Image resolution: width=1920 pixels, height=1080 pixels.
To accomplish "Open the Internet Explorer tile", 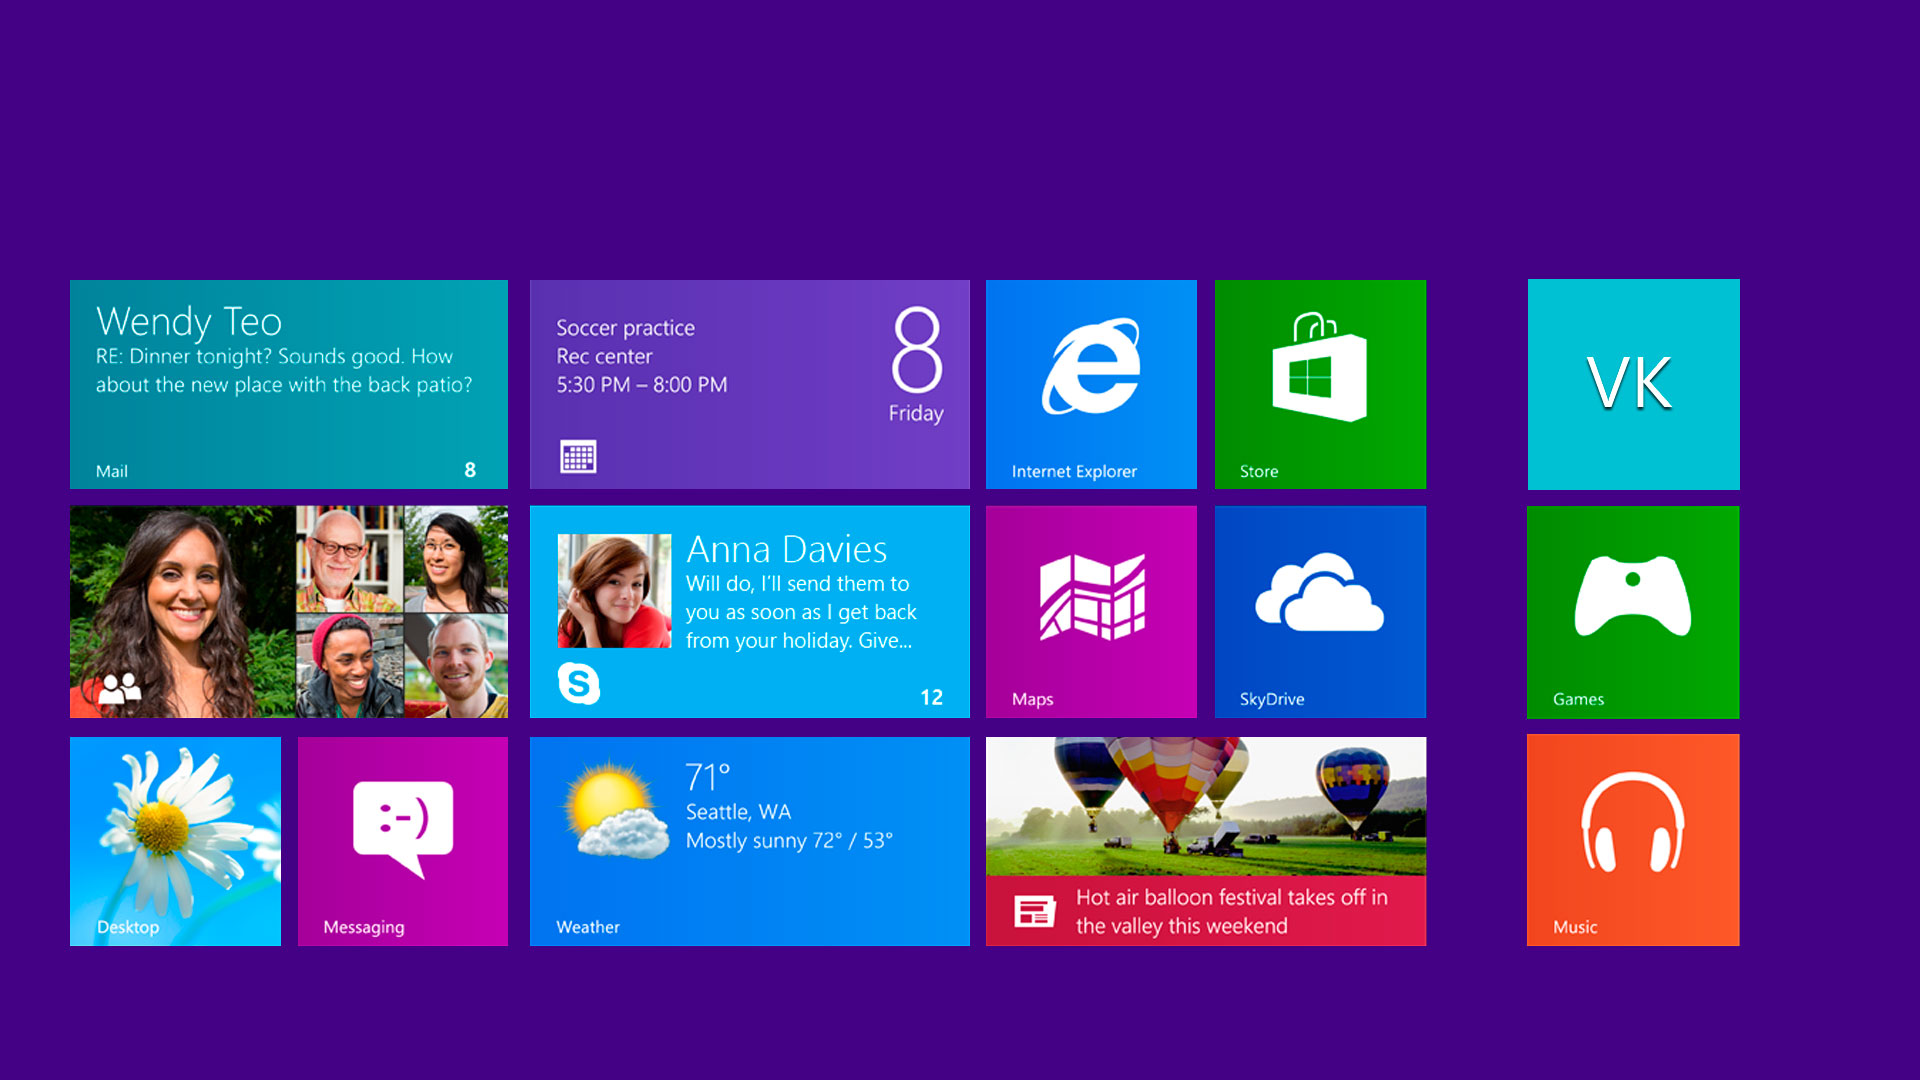I will [1091, 384].
